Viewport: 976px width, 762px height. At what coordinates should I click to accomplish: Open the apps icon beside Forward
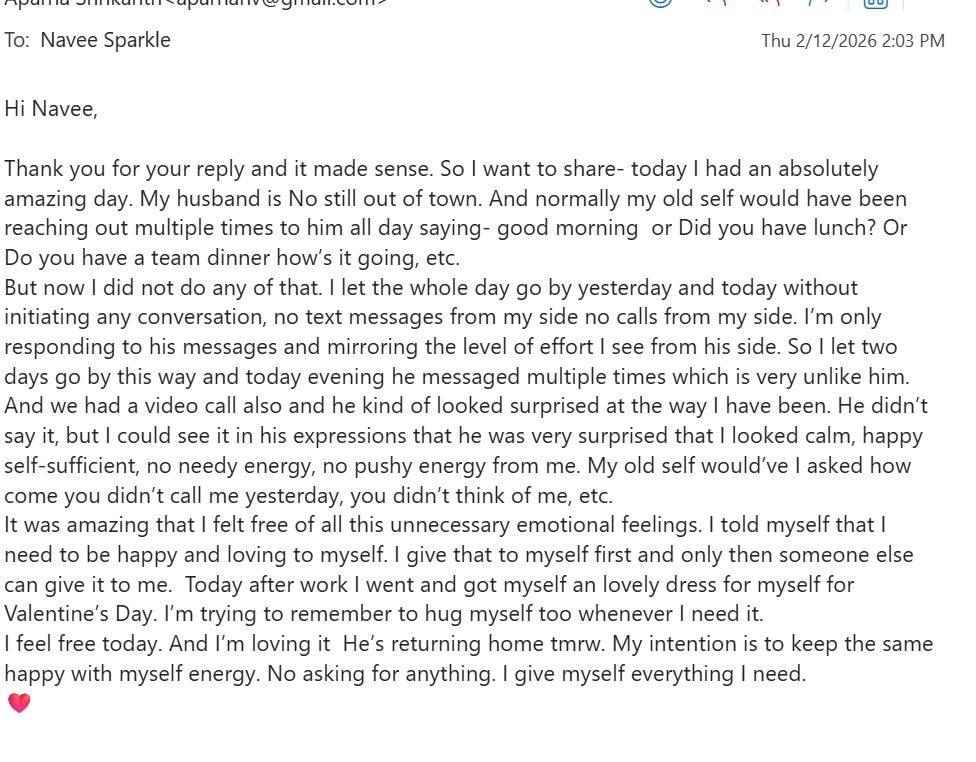point(875,3)
